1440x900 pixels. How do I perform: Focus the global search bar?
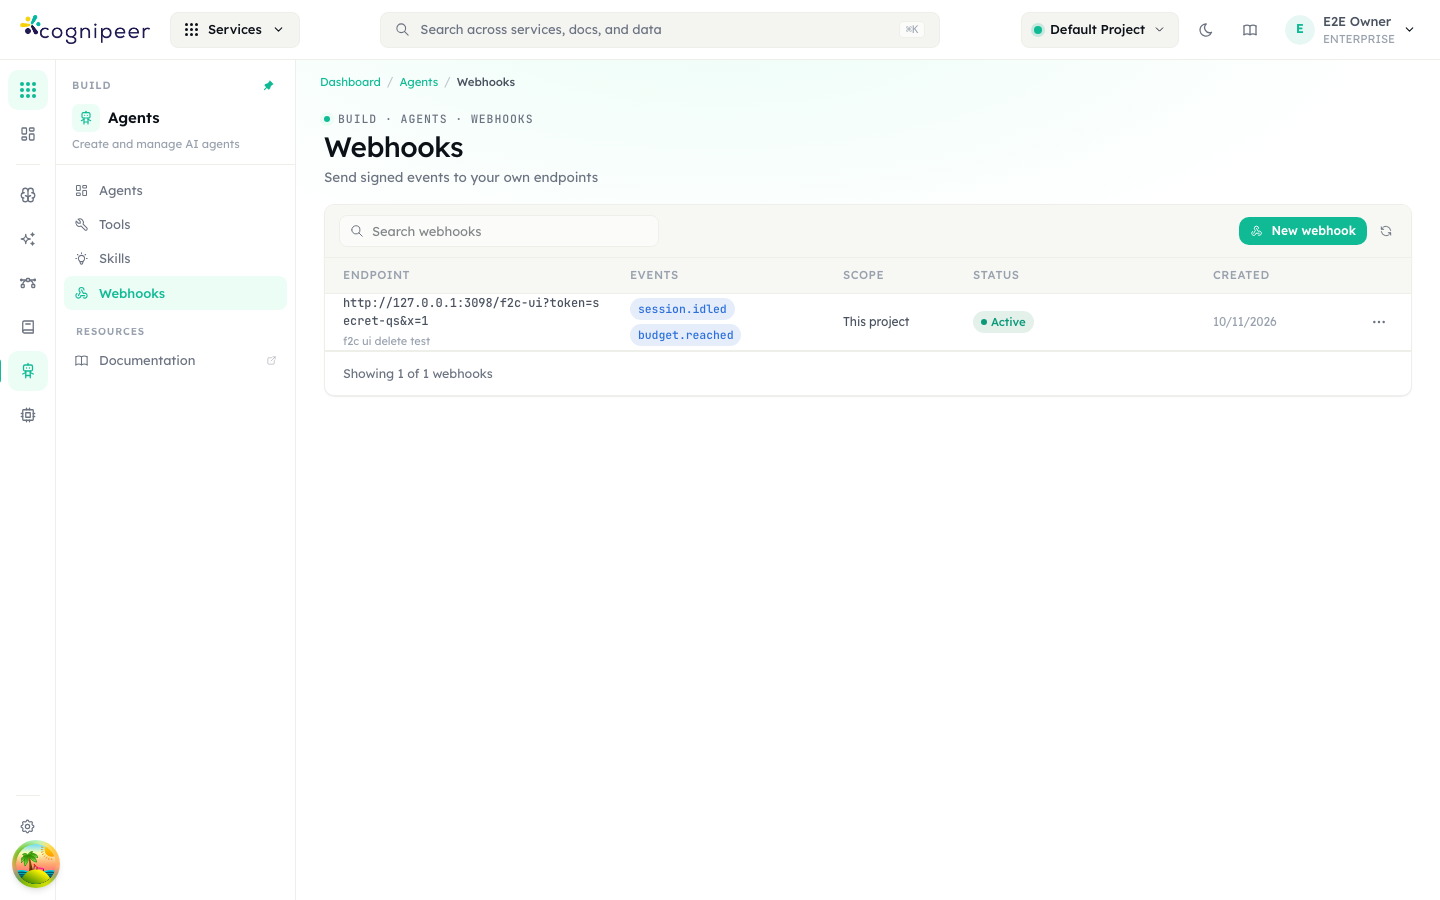pos(660,30)
